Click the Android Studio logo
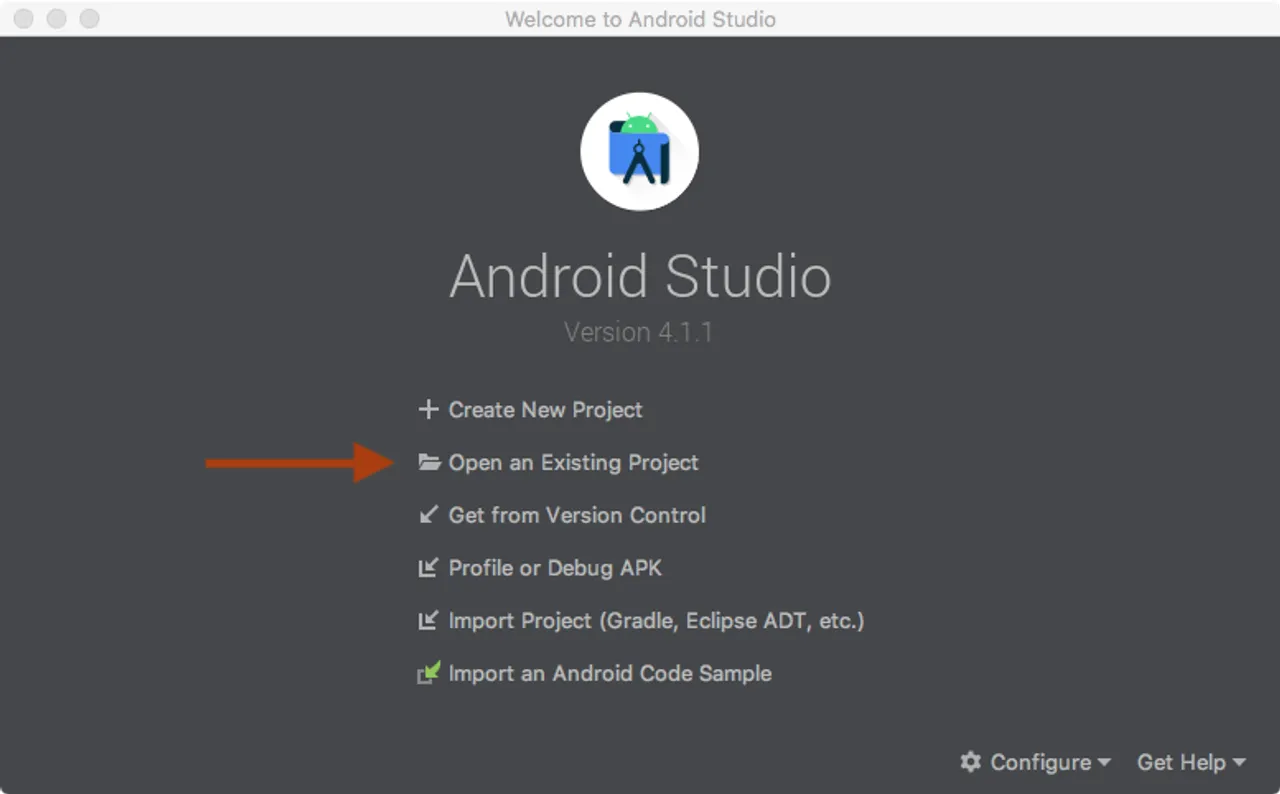The image size is (1280, 794). tap(639, 150)
